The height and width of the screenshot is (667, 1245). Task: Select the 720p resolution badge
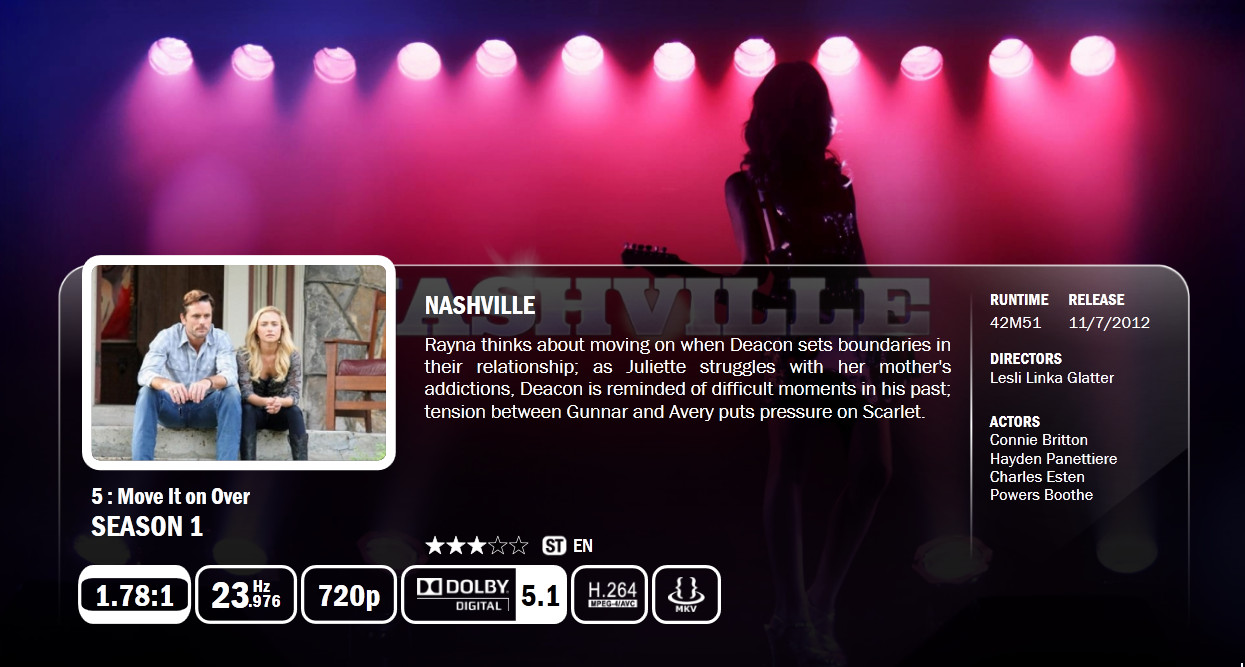point(349,595)
